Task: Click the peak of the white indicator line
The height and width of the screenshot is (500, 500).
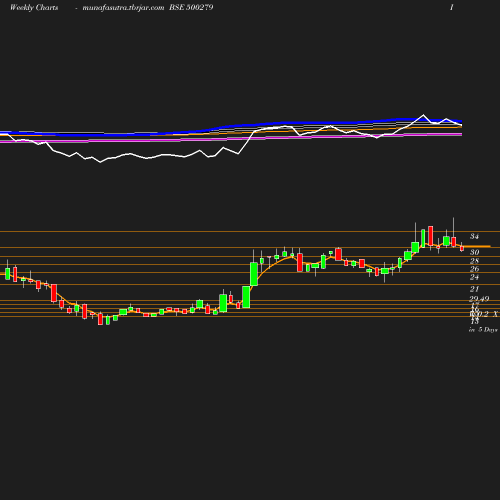Action: click(x=424, y=115)
